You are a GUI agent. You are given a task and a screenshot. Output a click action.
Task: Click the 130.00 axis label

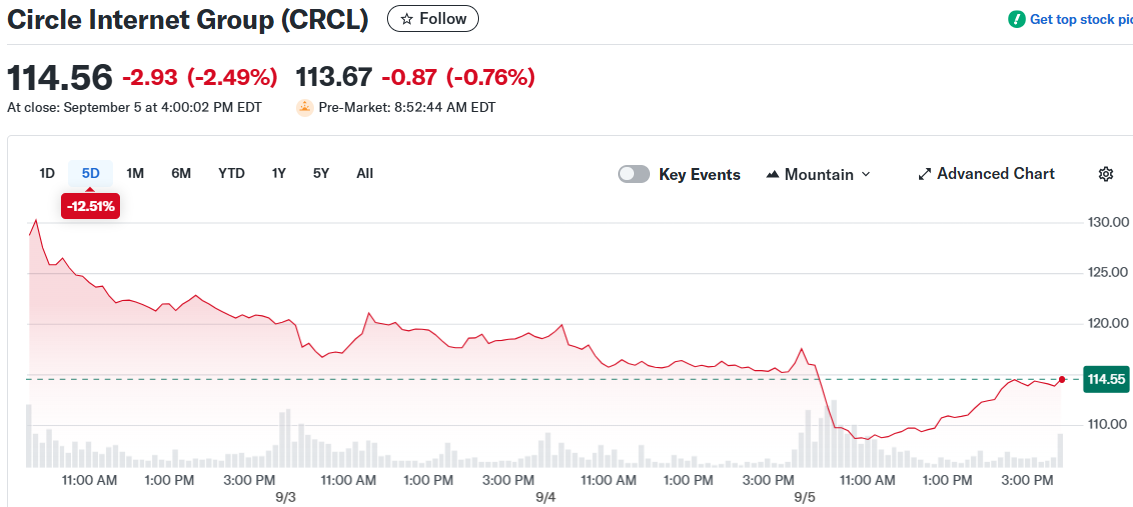(x=1108, y=222)
